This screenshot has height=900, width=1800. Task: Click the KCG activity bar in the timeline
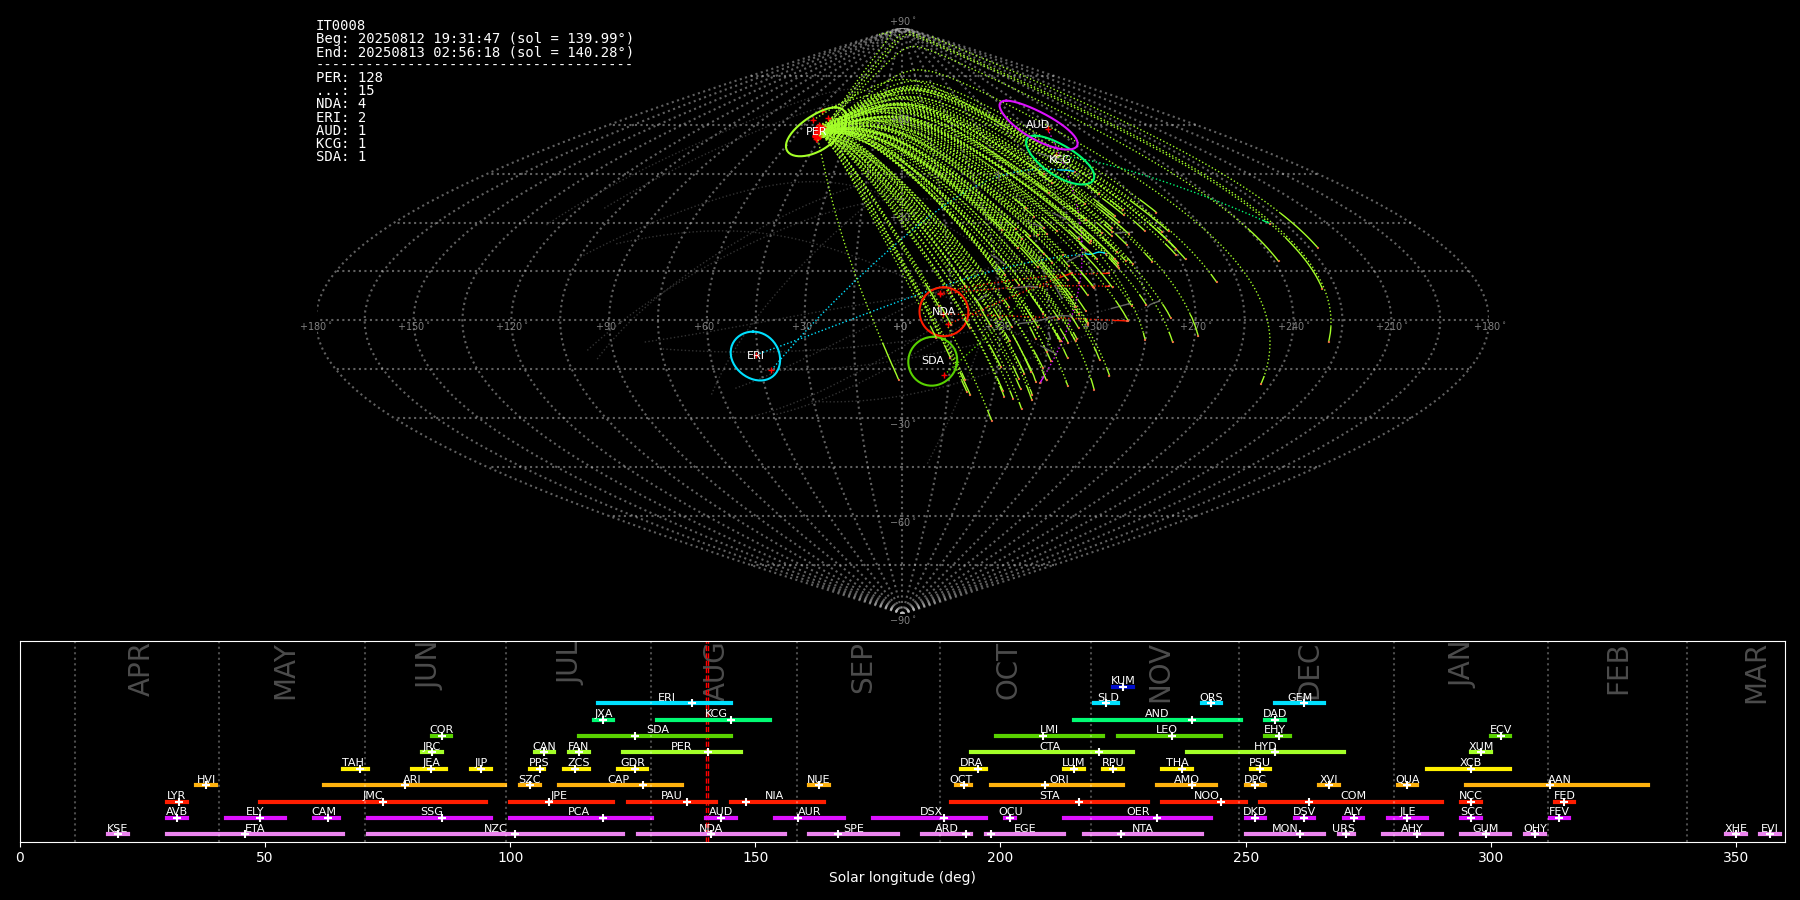pos(713,719)
